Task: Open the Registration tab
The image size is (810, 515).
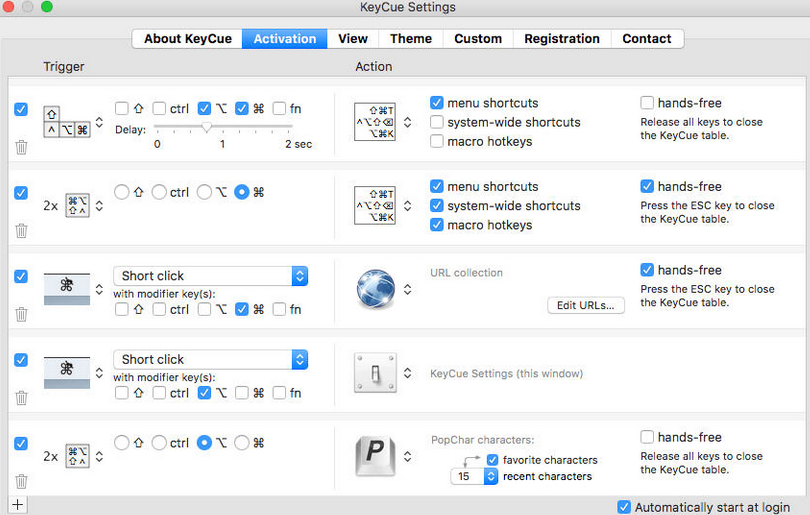Action: [x=562, y=39]
